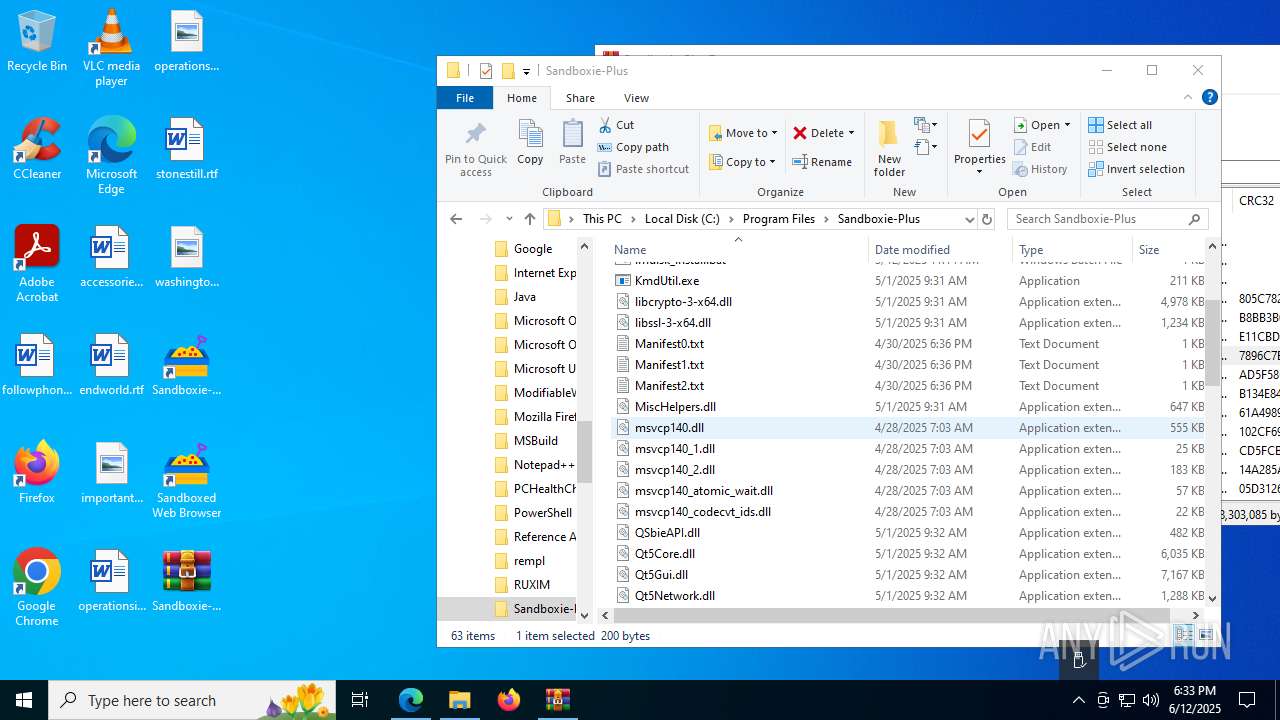Screen dimensions: 1280x720
Task: Open the History command
Action: pyautogui.click(x=1040, y=169)
